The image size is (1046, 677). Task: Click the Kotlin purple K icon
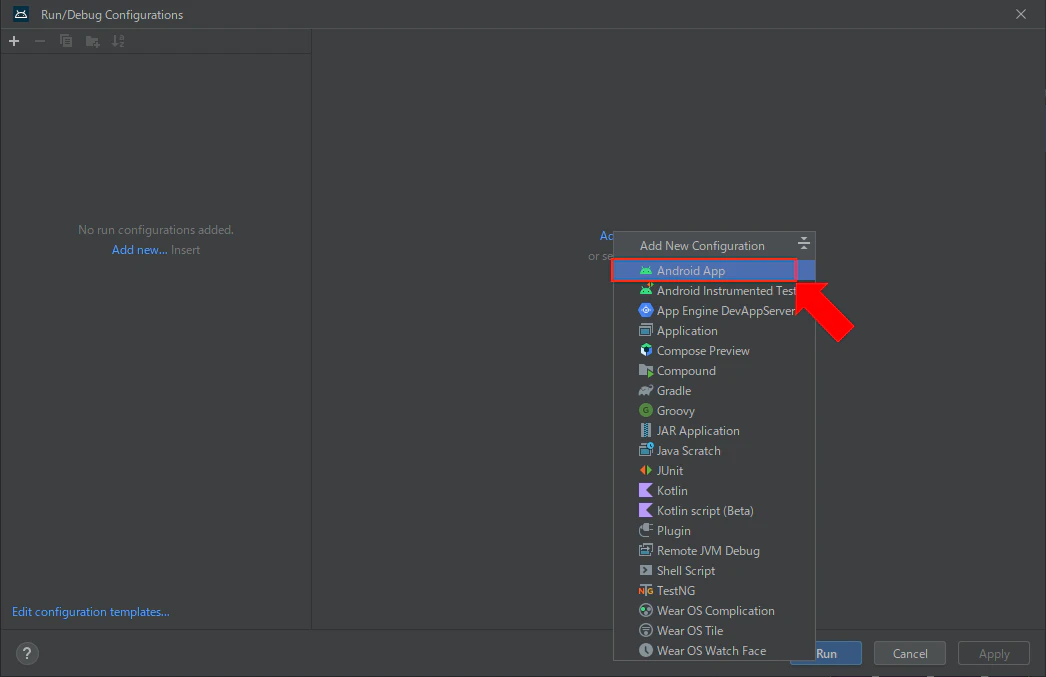[646, 490]
